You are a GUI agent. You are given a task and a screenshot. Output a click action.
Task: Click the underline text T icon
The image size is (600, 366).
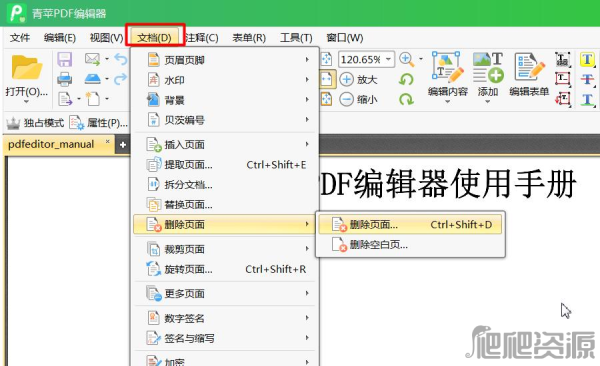587,100
